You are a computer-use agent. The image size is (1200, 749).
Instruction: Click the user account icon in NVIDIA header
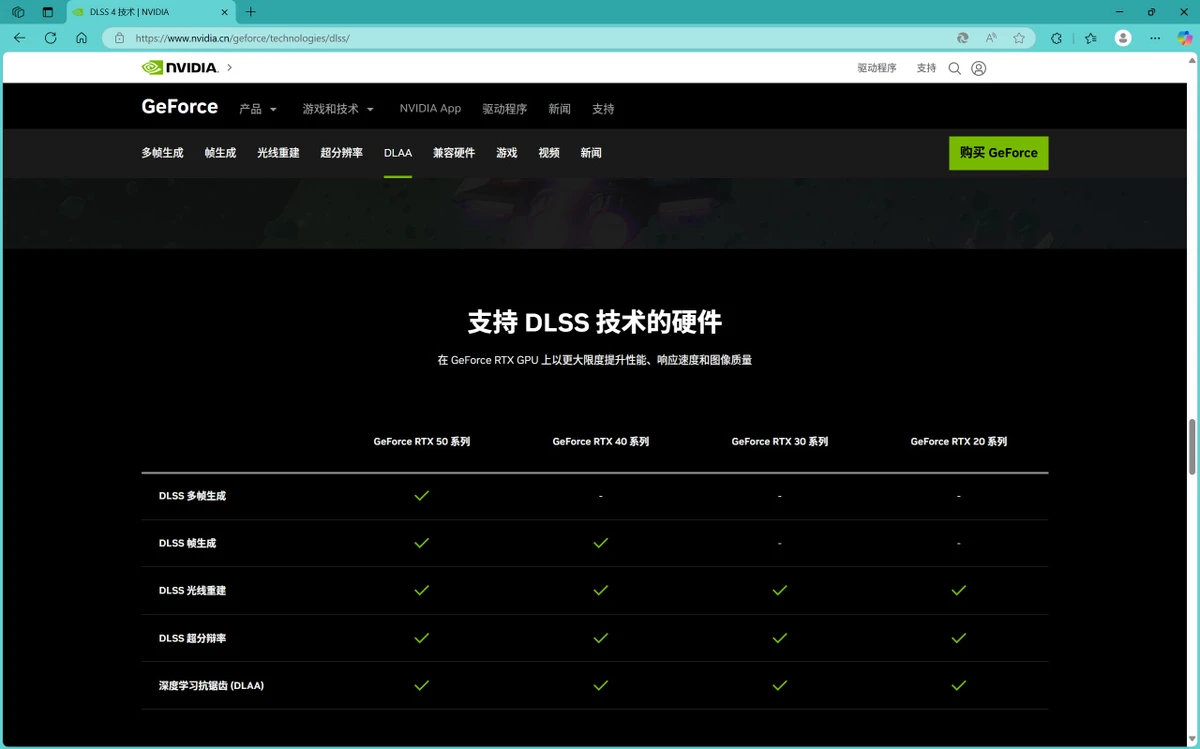[979, 68]
